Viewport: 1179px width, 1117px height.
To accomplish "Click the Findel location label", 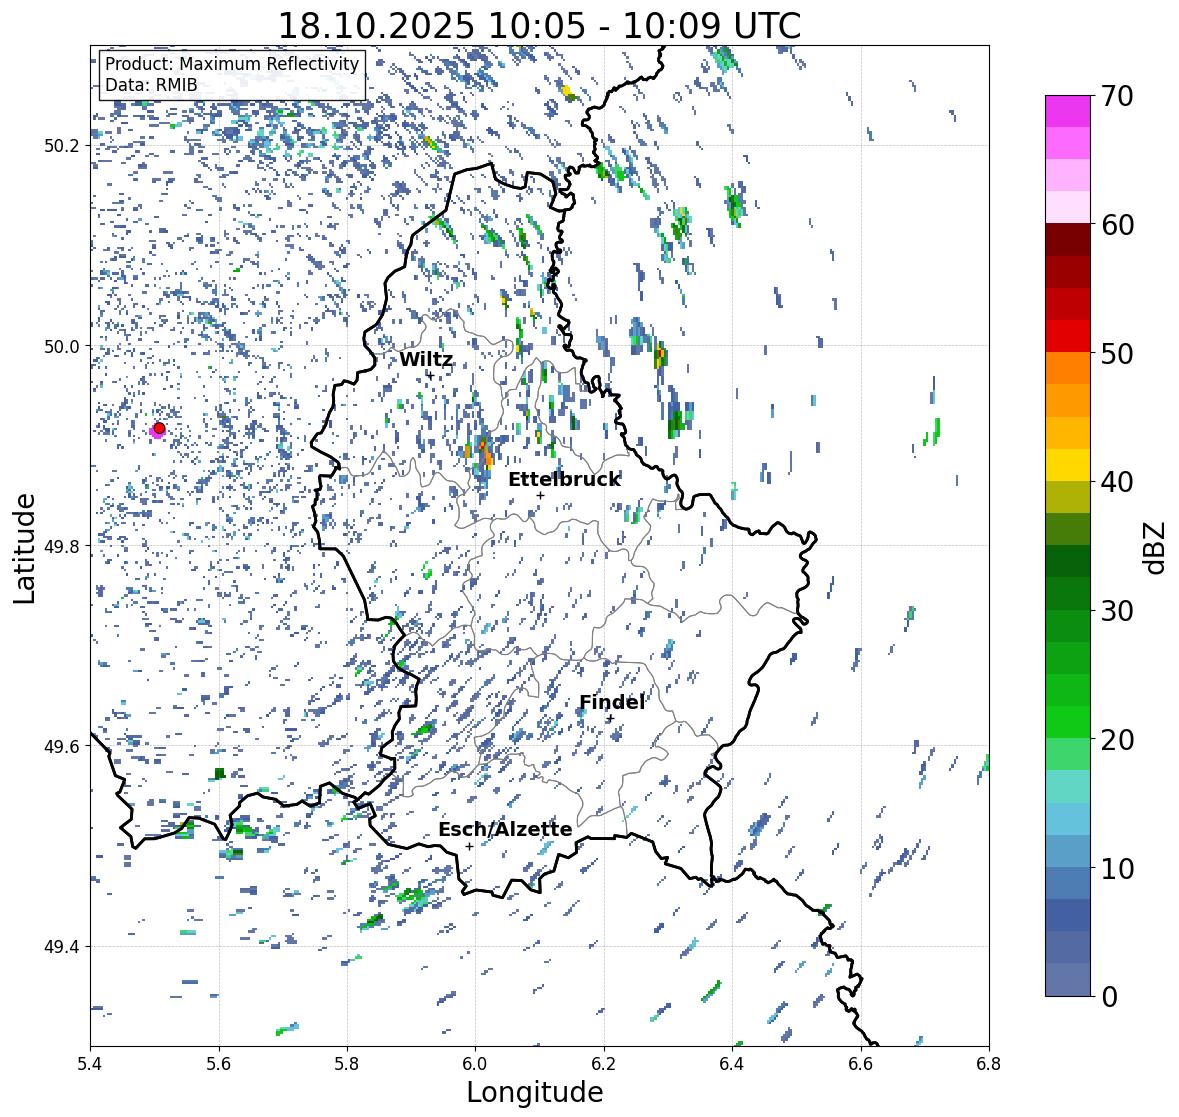I will click(611, 702).
